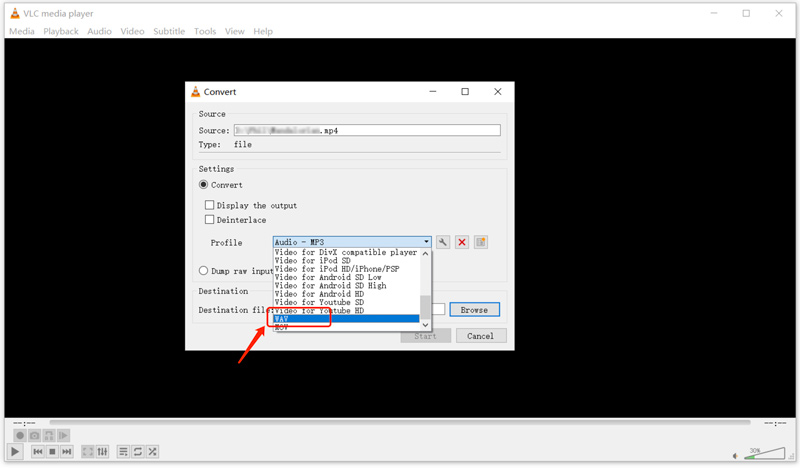Take a snapshot with the camera icon

click(x=34, y=435)
